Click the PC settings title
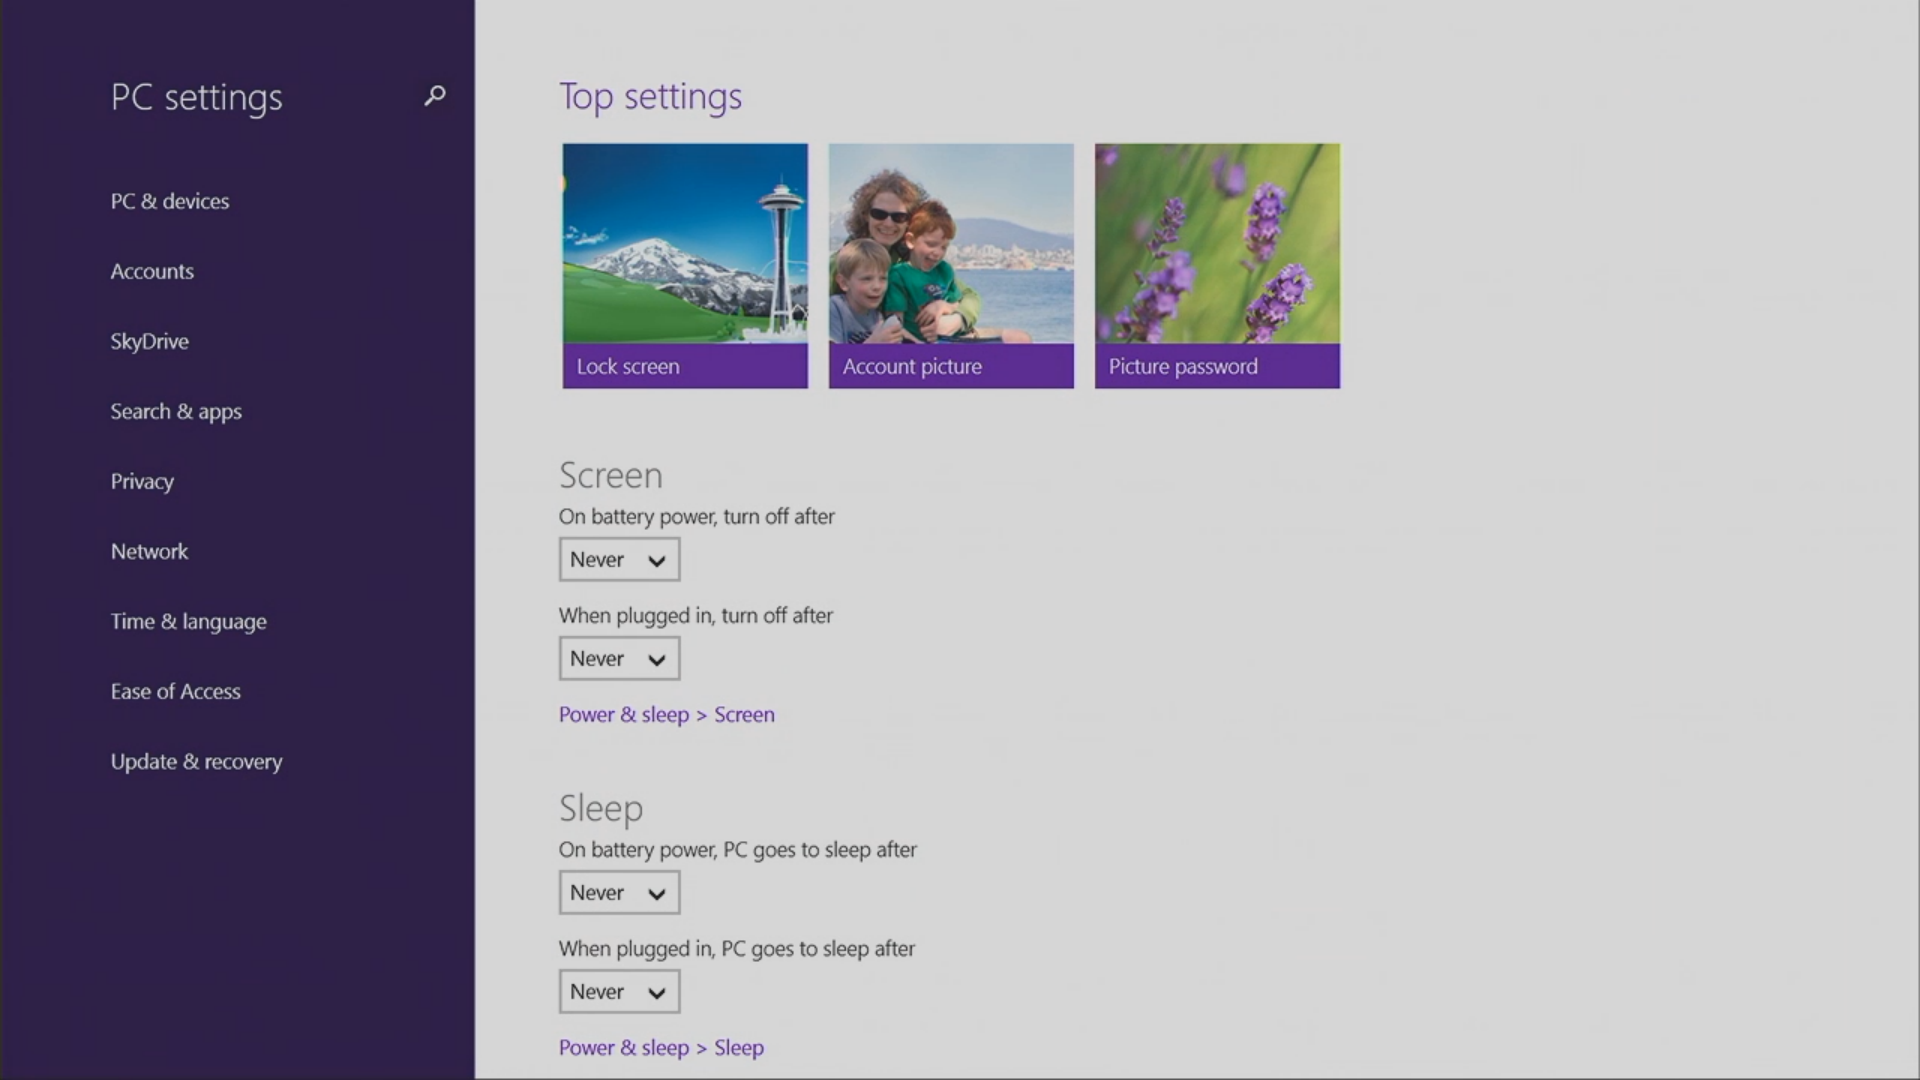 point(196,98)
